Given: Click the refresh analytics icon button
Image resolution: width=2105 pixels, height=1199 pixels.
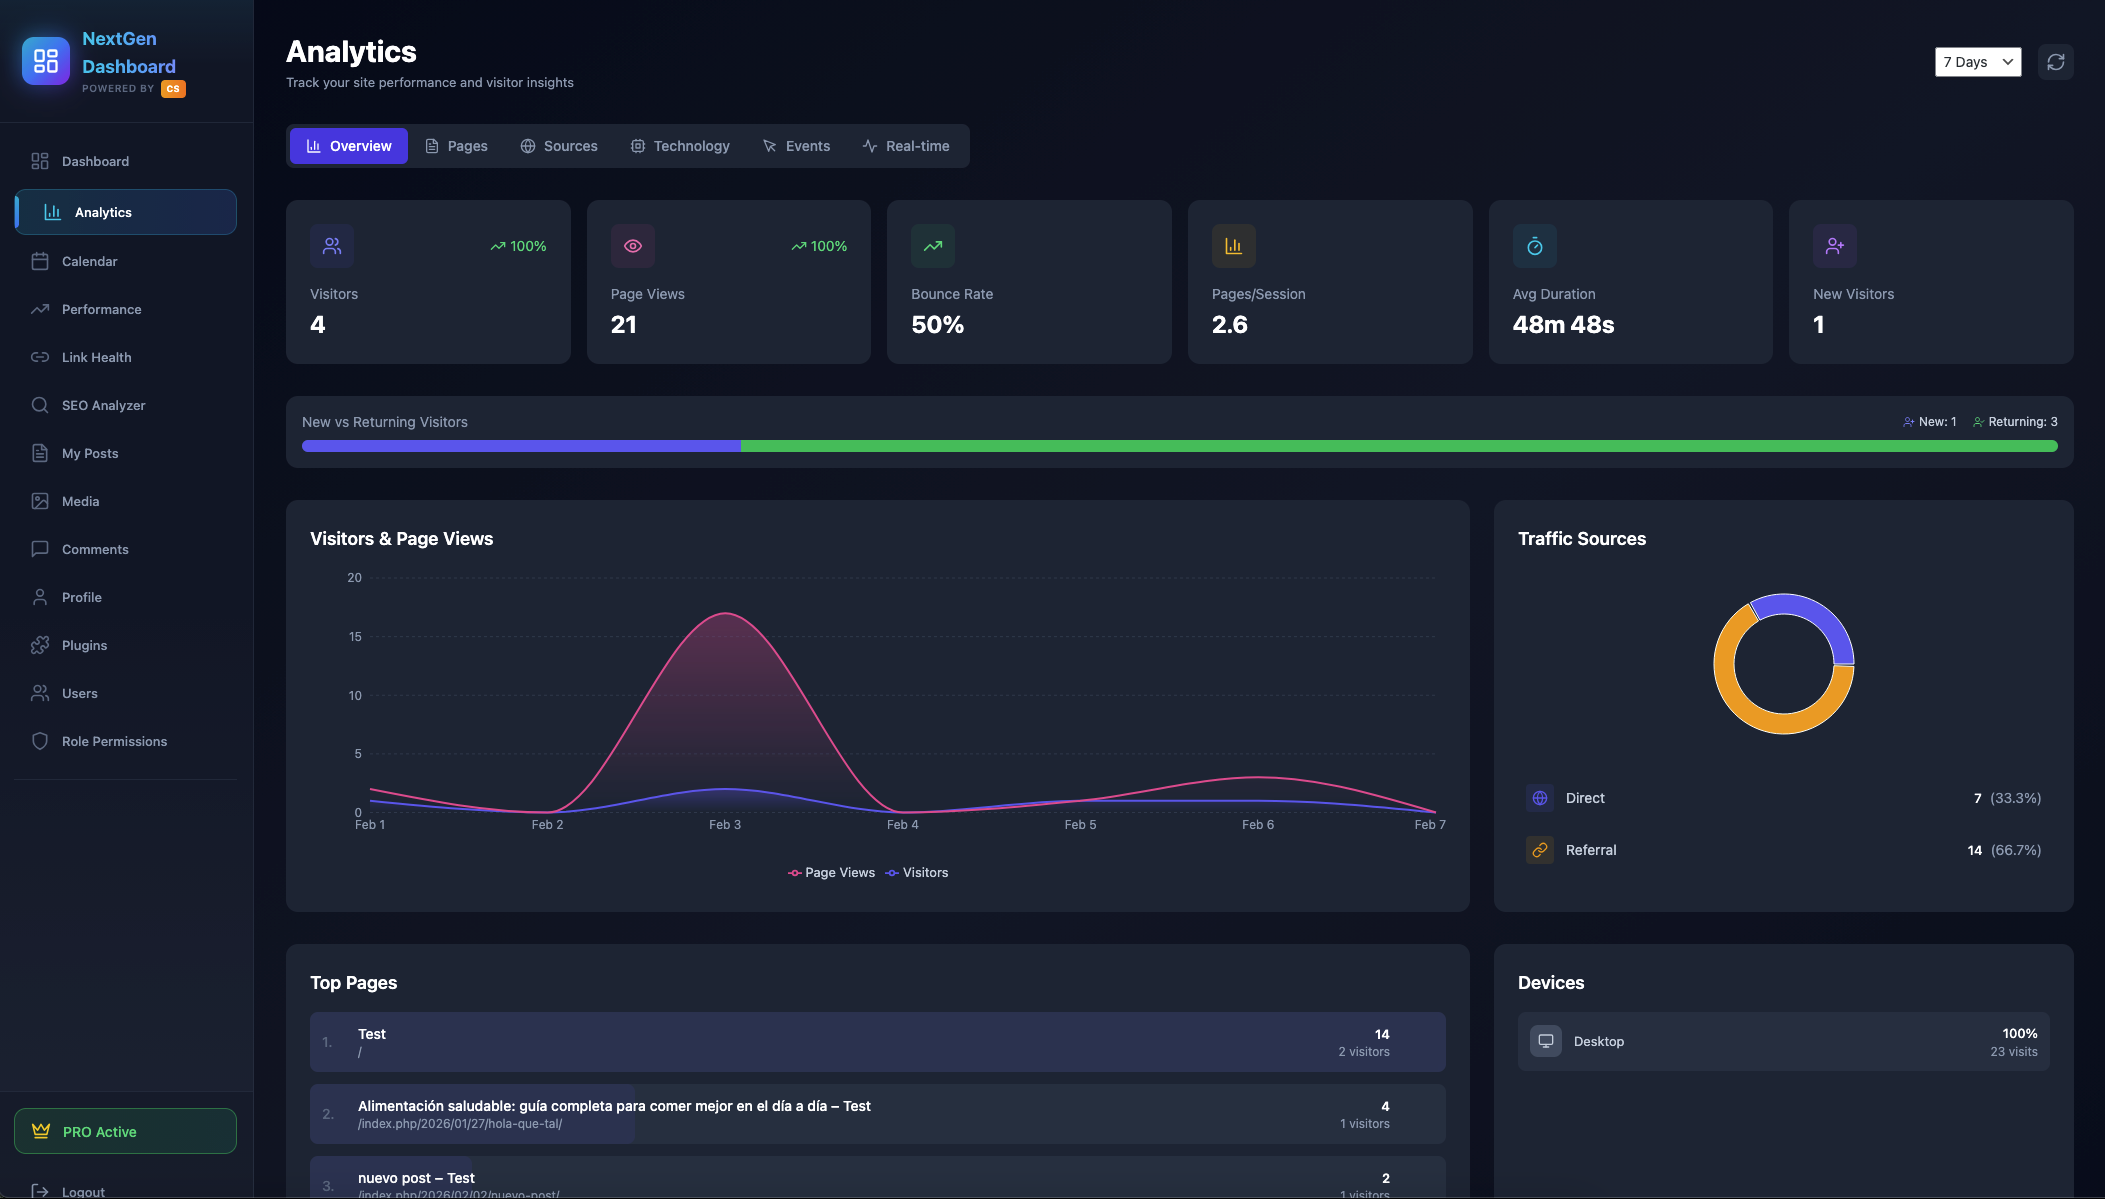Looking at the screenshot, I should [x=2055, y=62].
